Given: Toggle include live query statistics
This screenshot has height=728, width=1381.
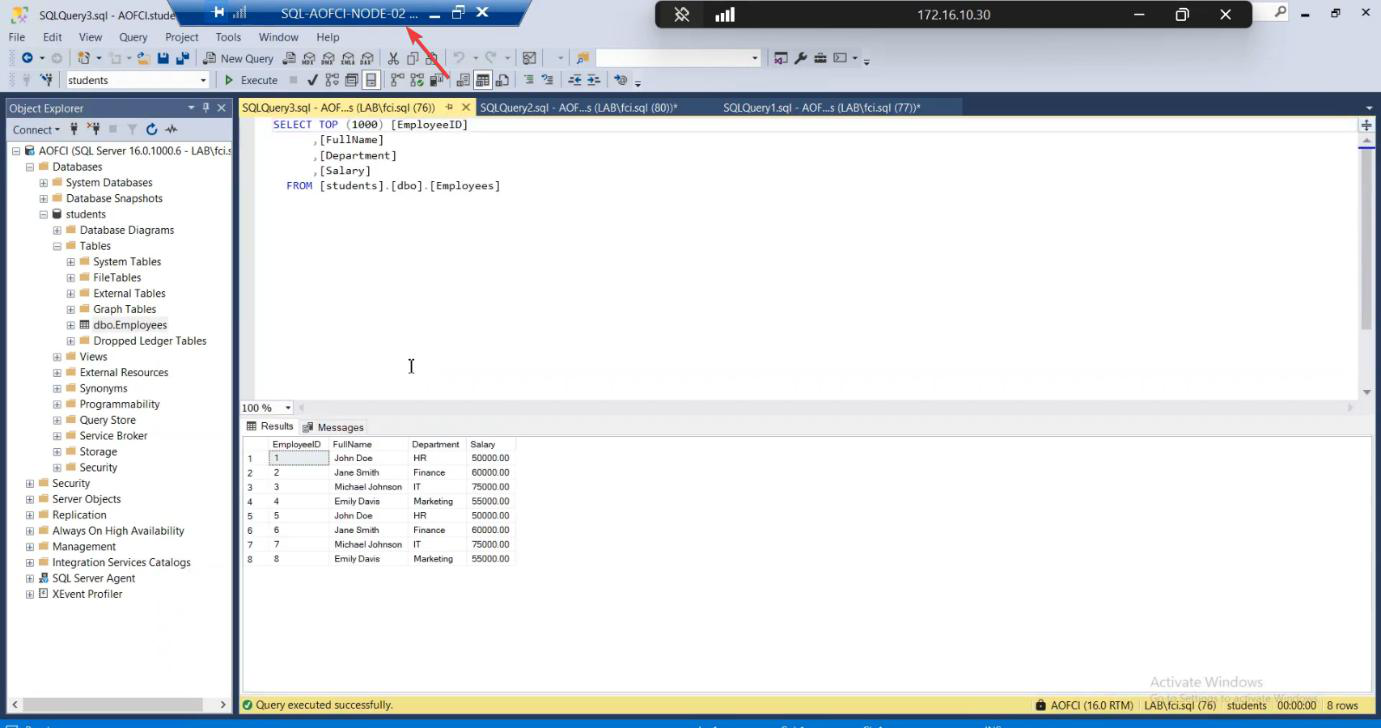Looking at the screenshot, I should 417,80.
